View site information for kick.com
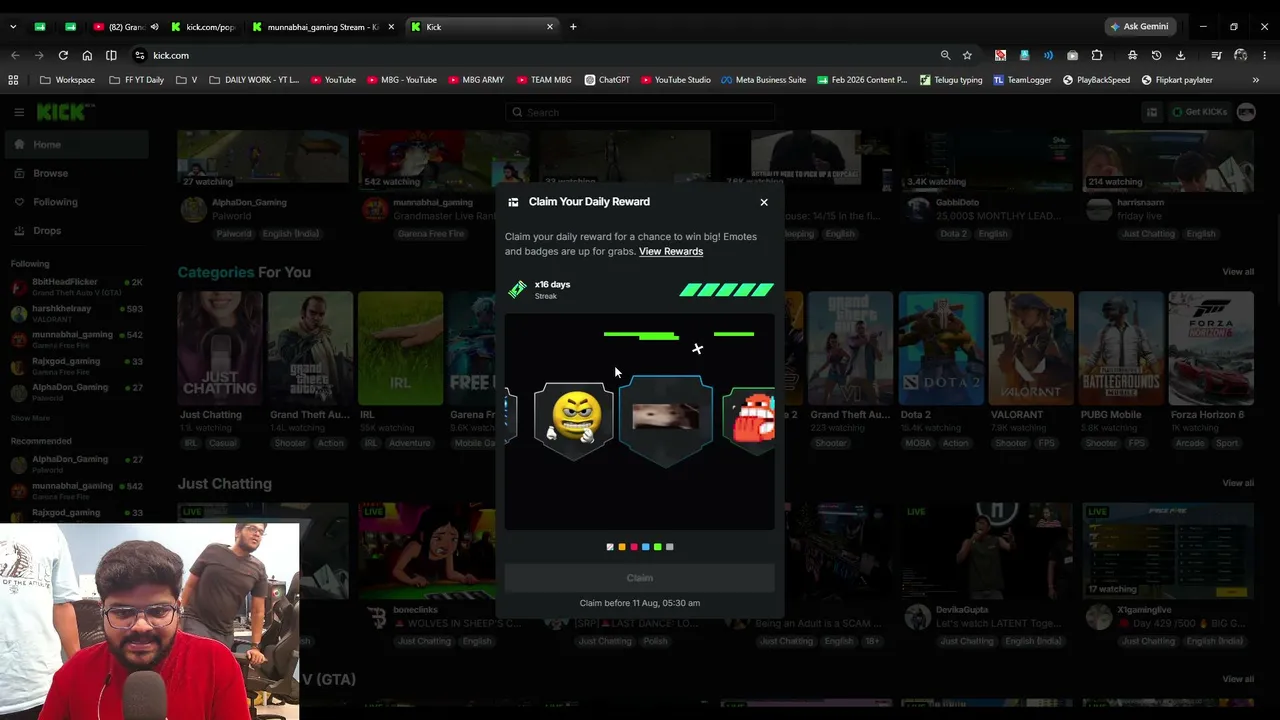 pos(140,55)
